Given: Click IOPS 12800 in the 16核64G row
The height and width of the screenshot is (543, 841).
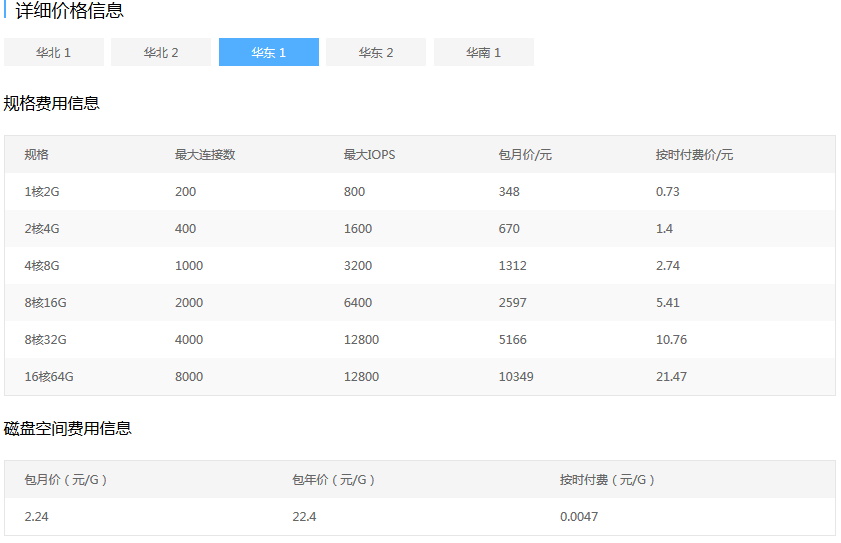Looking at the screenshot, I should (362, 377).
